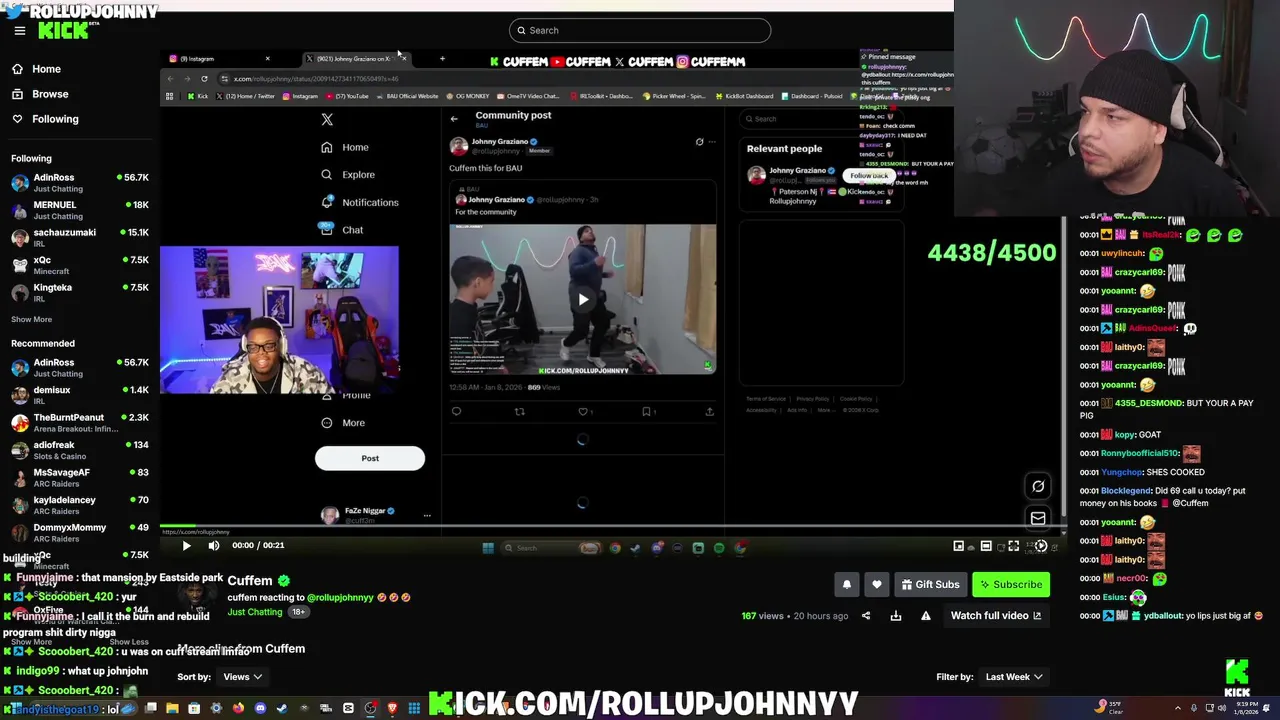The height and width of the screenshot is (720, 1280).
Task: Enter fullscreen in clip player
Action: [1013, 546]
